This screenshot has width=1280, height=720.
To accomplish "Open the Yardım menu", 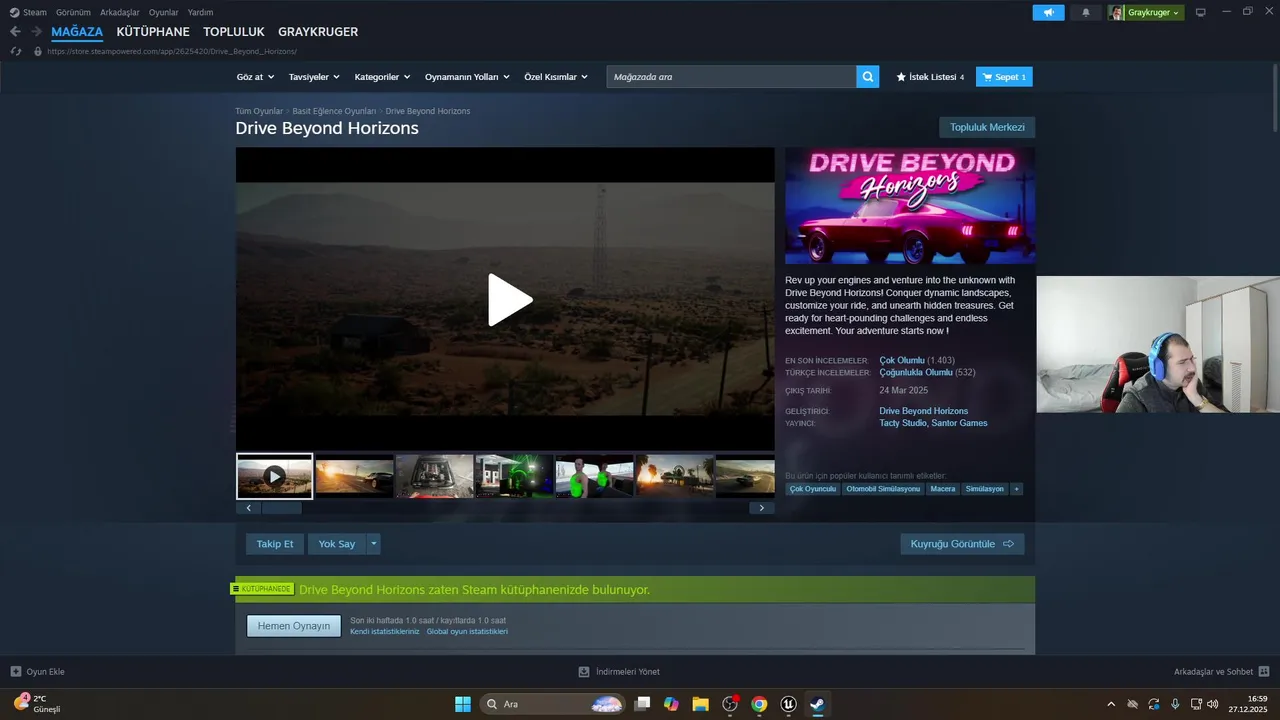I will (x=200, y=12).
